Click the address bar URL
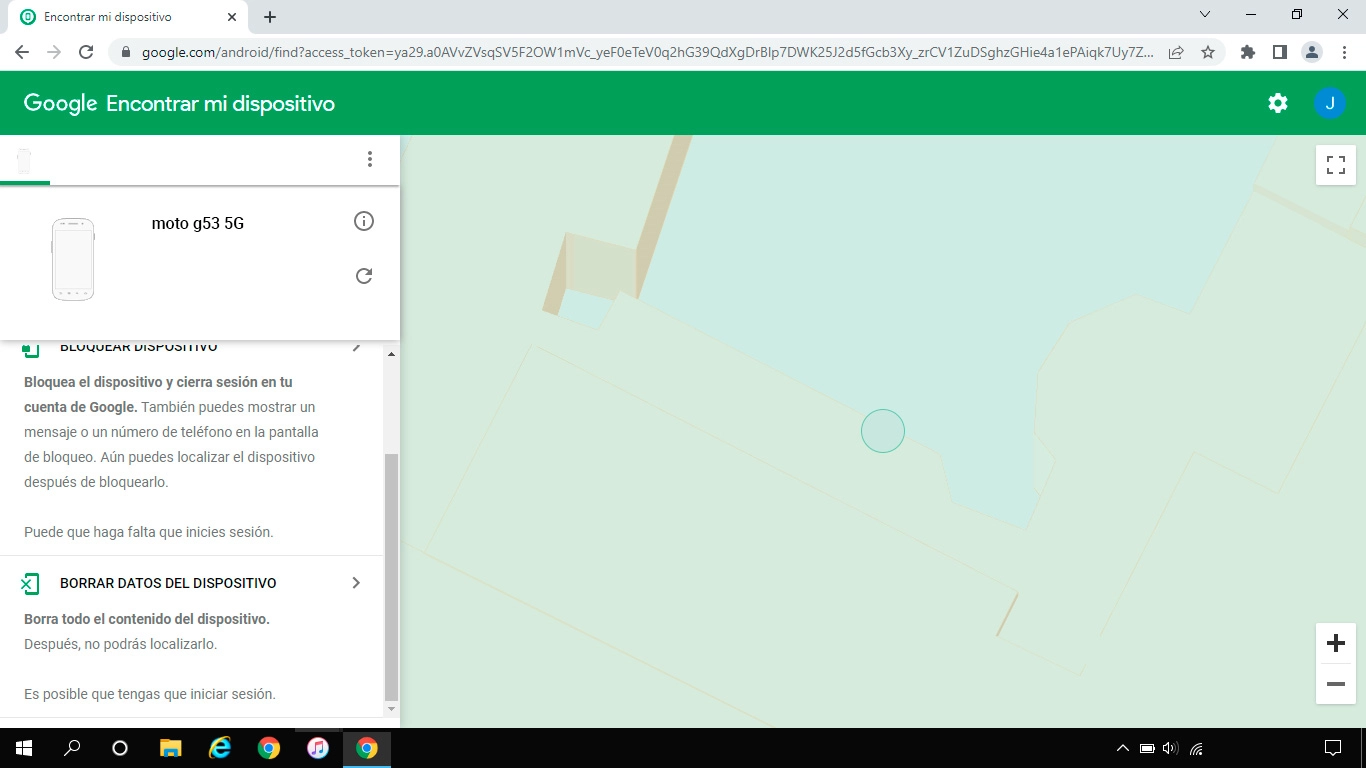This screenshot has height=768, width=1366. click(x=640, y=51)
